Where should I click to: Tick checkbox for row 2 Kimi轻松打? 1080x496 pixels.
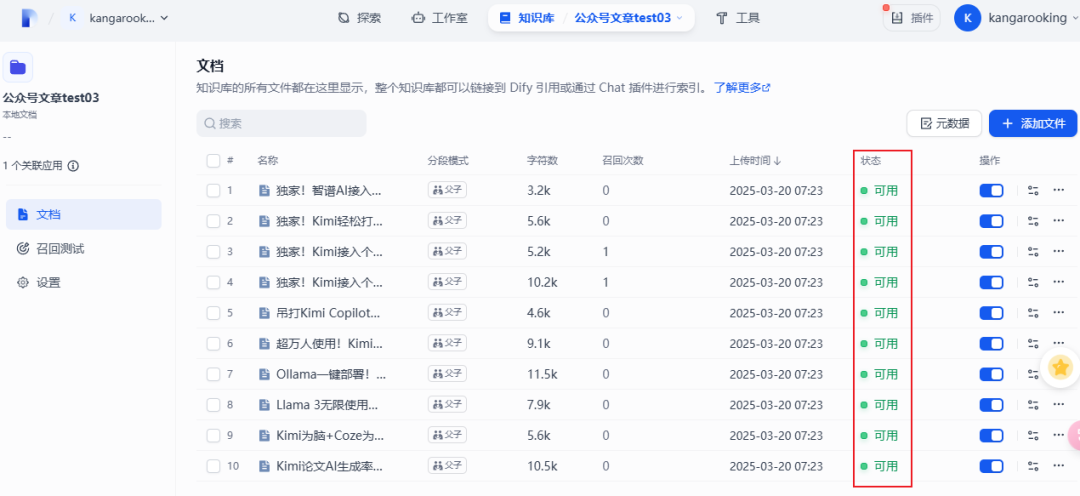(214, 221)
